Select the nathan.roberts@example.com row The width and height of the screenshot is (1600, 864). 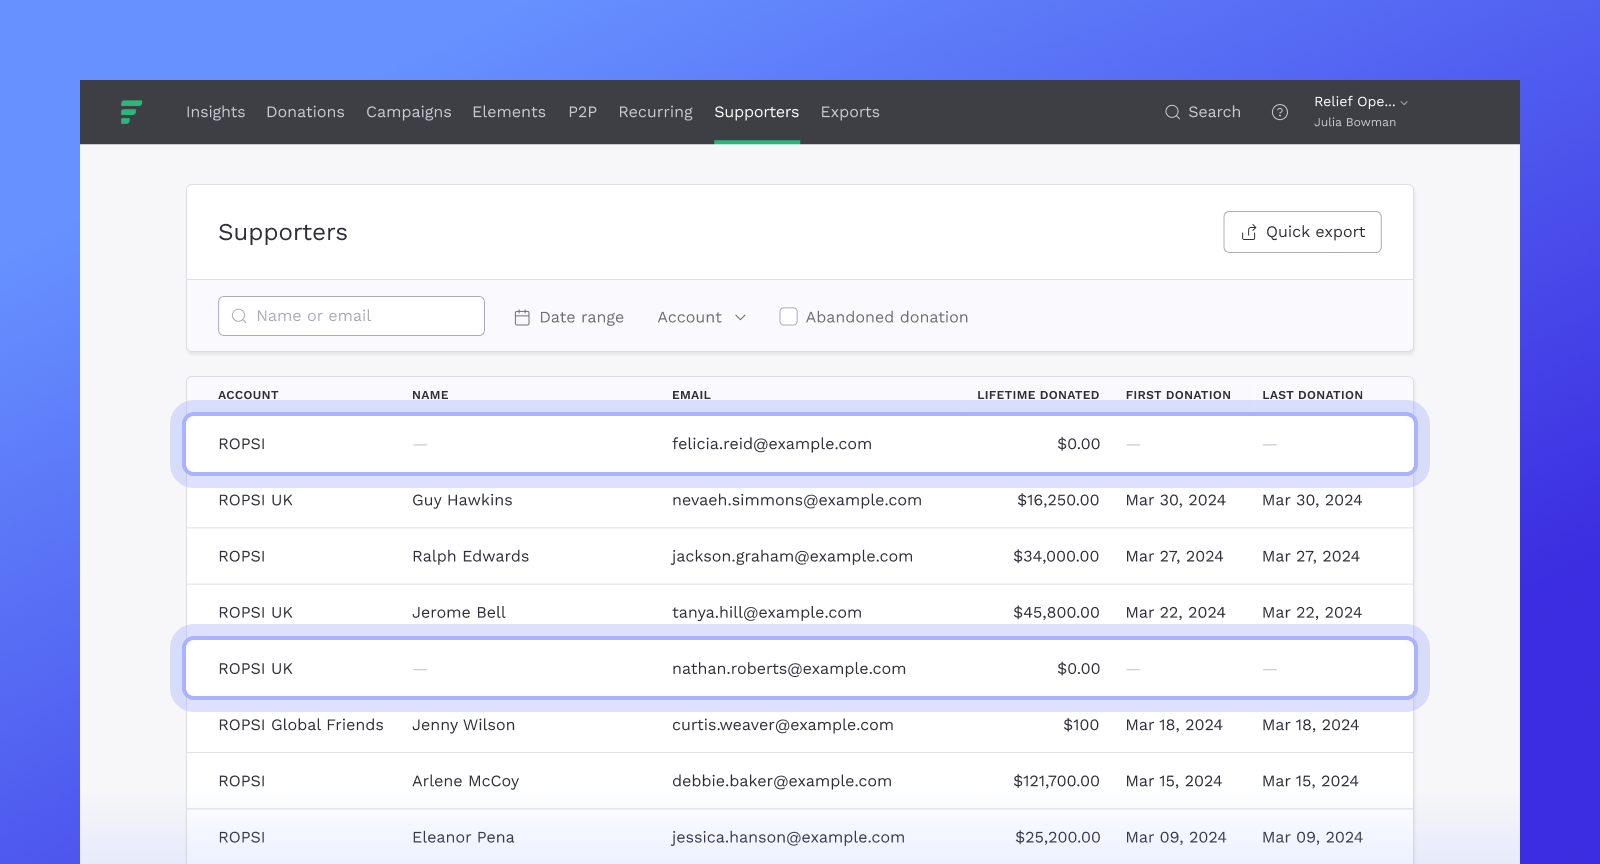pyautogui.click(x=788, y=669)
